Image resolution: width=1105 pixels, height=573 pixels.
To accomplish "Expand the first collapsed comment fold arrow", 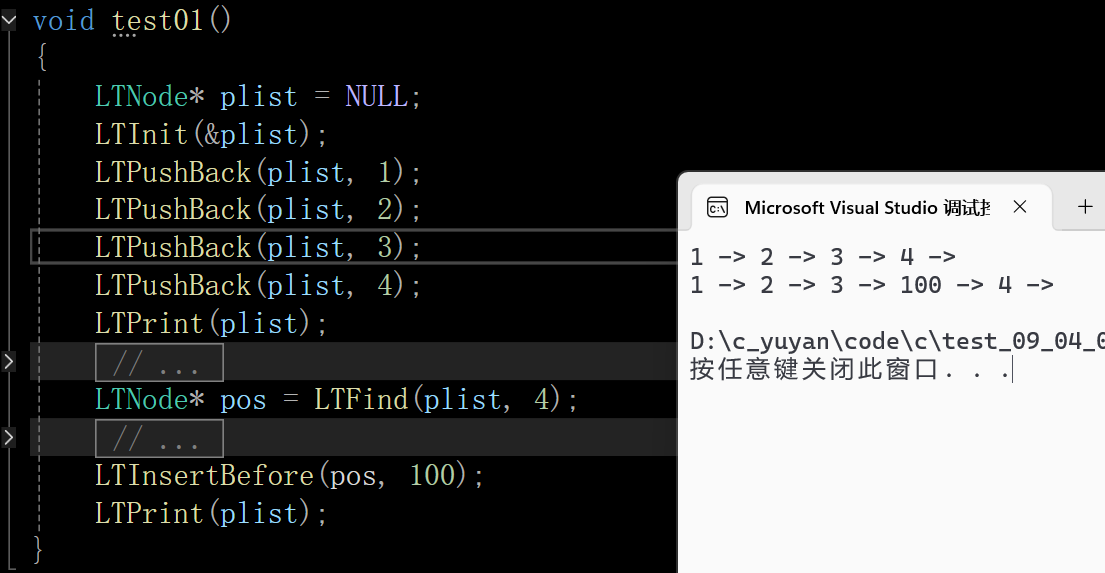I will pyautogui.click(x=8, y=362).
